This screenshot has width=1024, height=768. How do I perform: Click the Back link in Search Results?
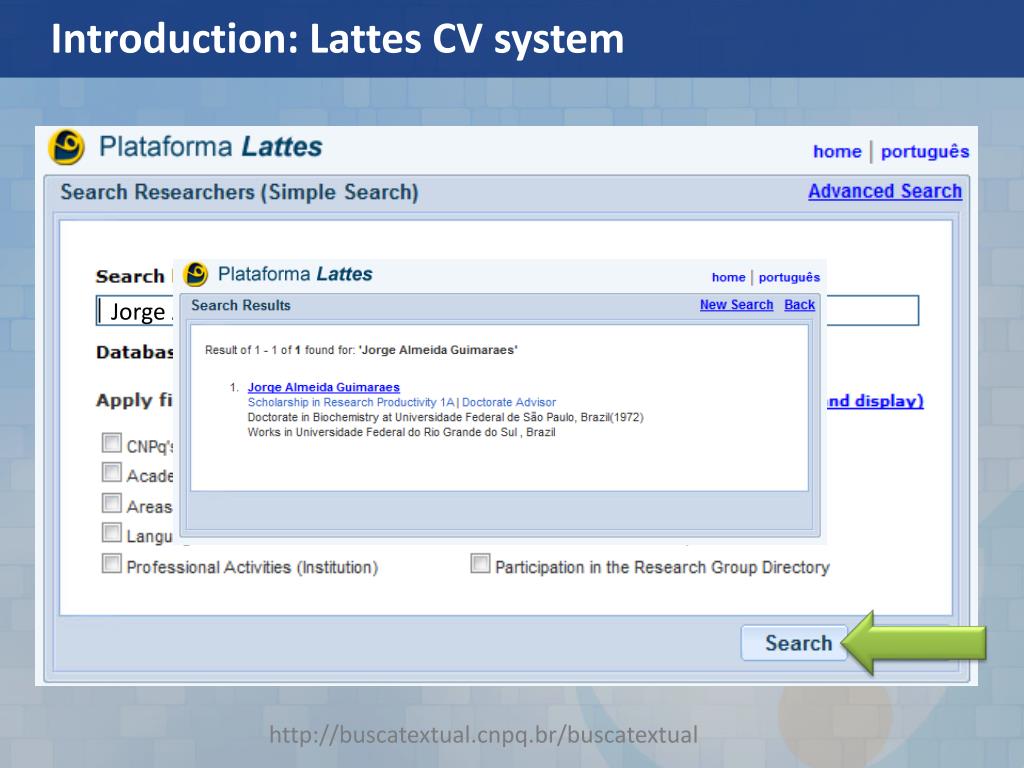tap(799, 305)
